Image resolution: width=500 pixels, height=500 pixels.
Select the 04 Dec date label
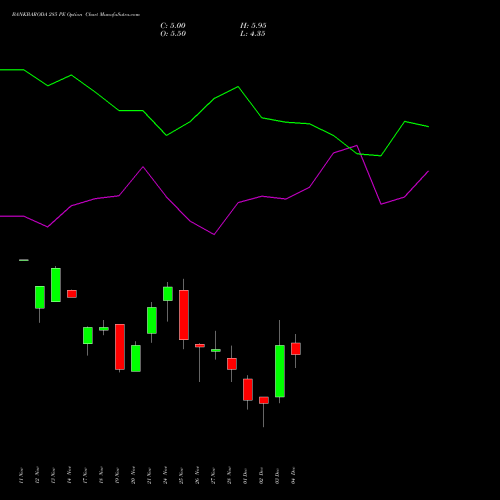click(294, 475)
